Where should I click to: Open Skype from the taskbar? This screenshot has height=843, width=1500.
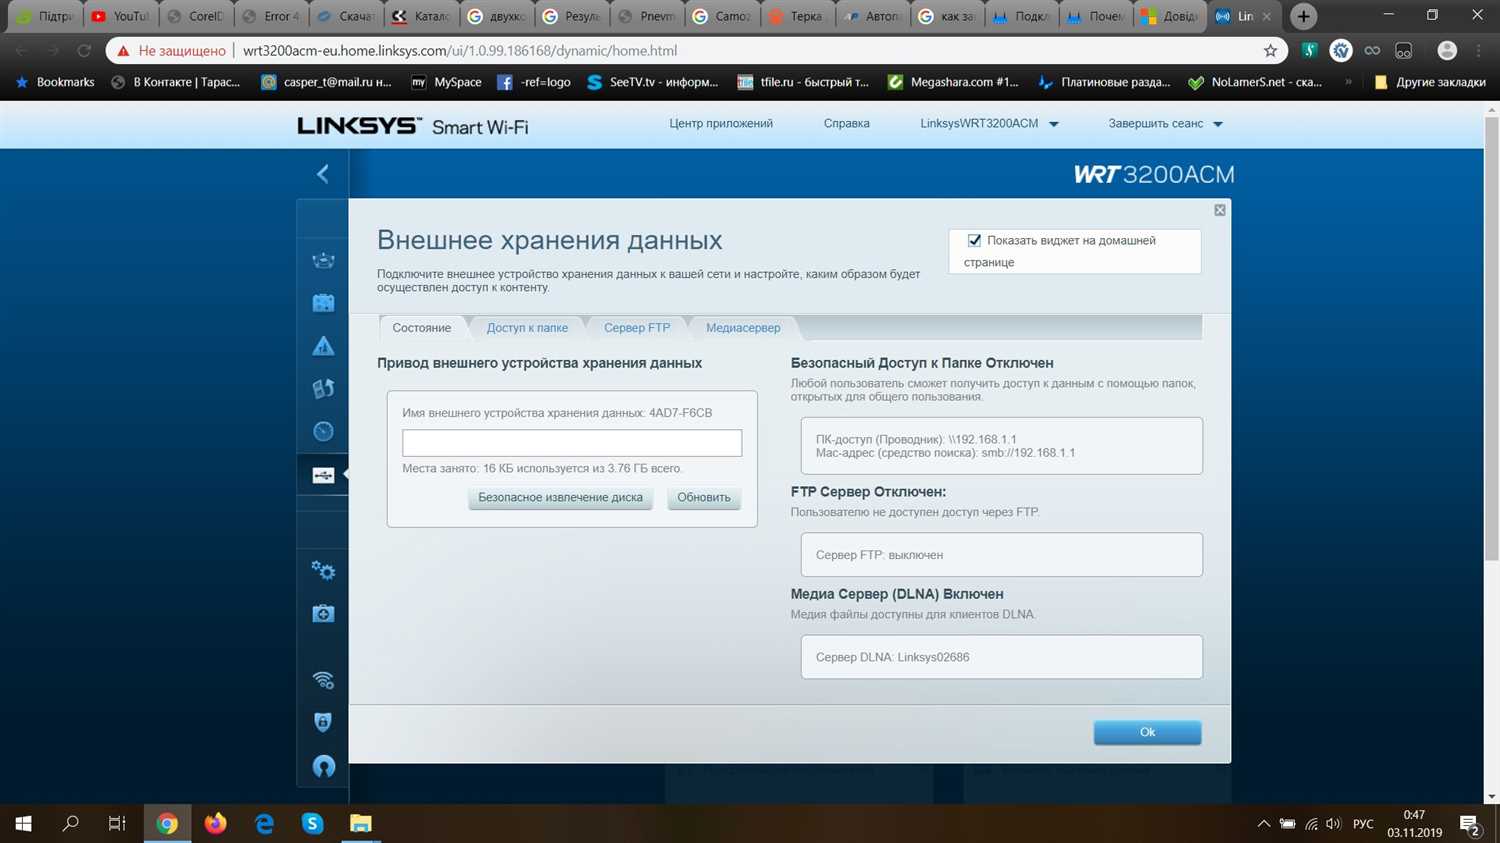[x=312, y=824]
